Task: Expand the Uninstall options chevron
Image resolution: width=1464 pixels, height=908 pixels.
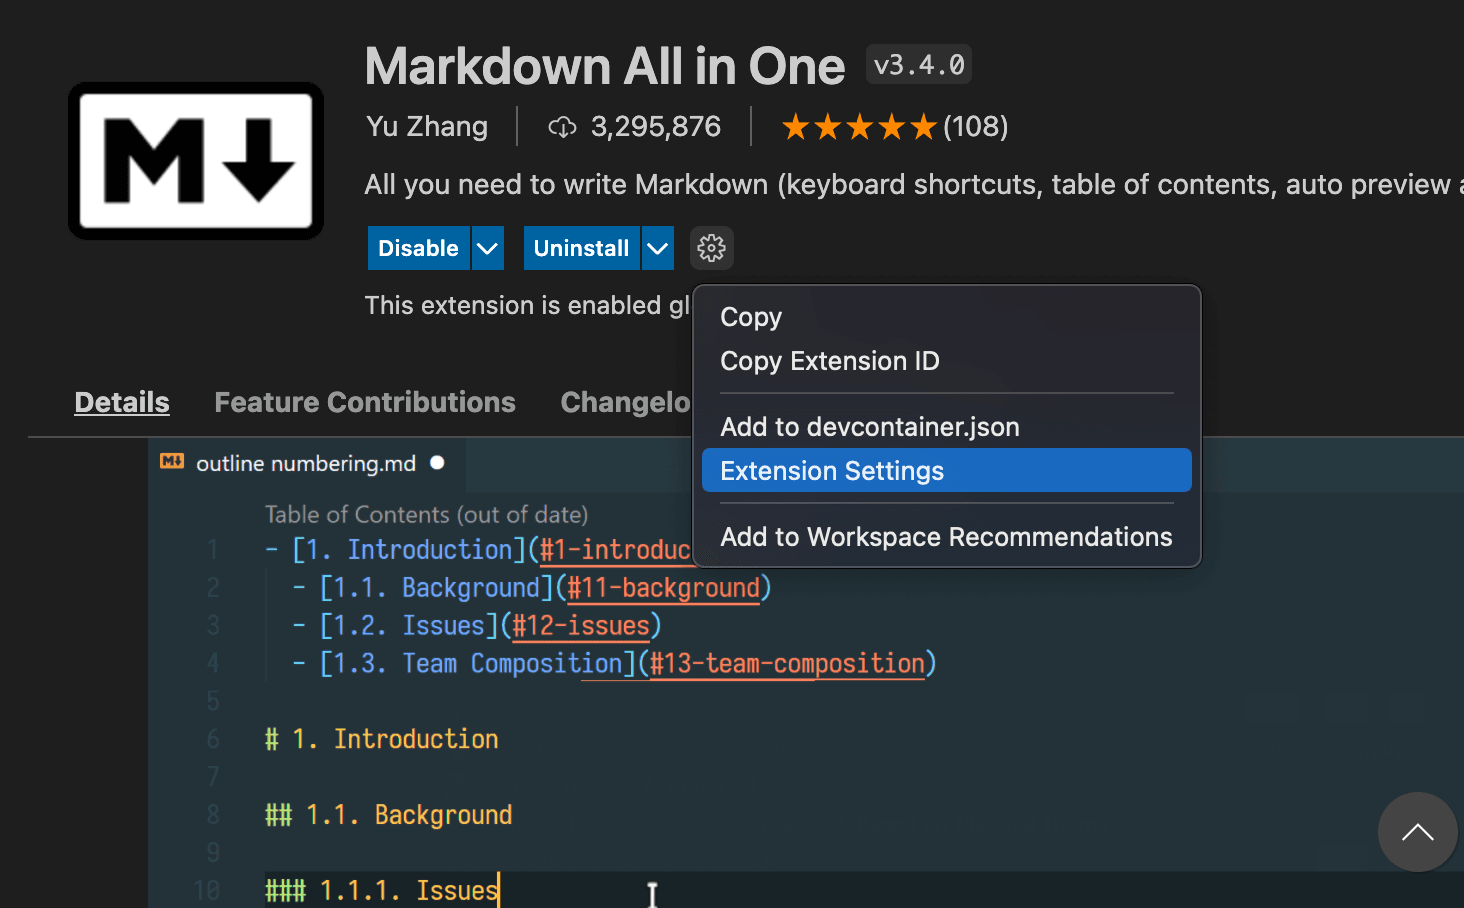Action: [x=657, y=247]
